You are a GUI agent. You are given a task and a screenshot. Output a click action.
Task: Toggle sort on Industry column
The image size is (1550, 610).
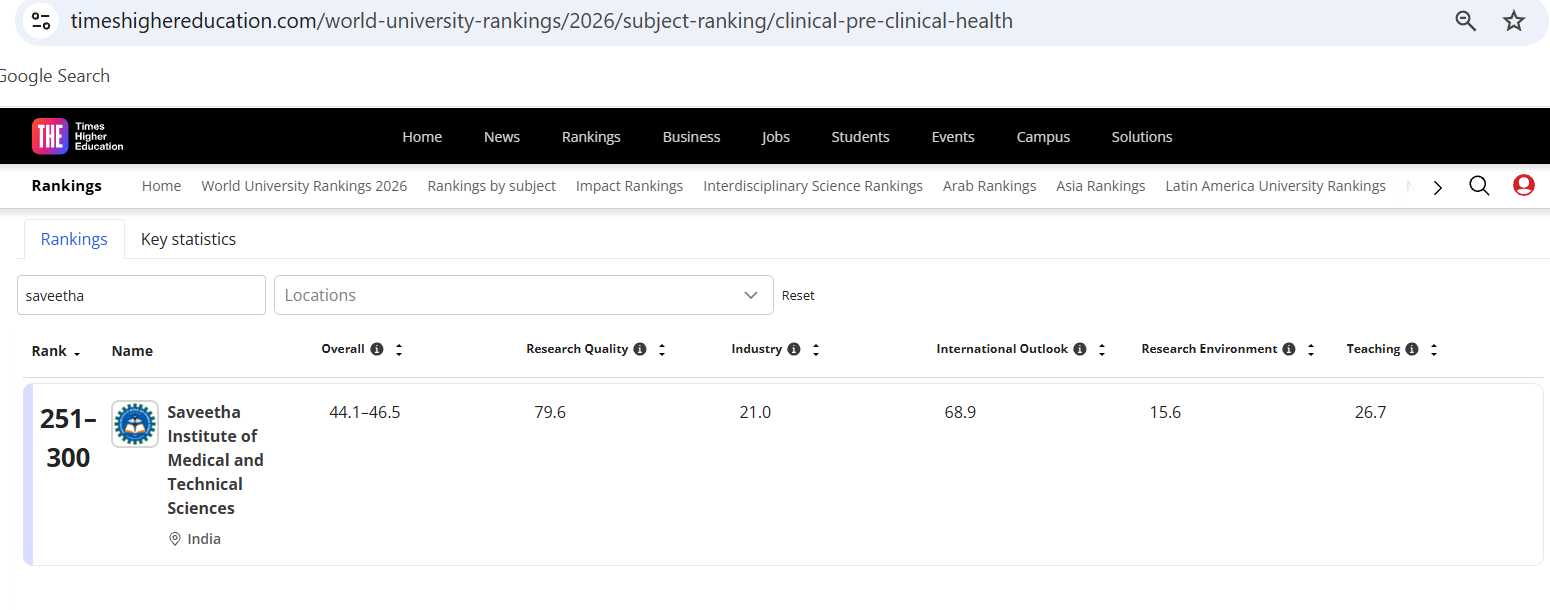[x=816, y=349]
